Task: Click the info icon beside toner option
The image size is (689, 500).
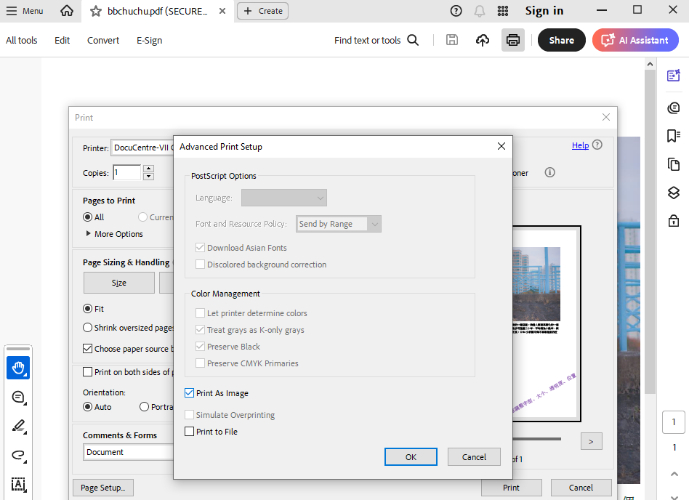Action: 550,172
